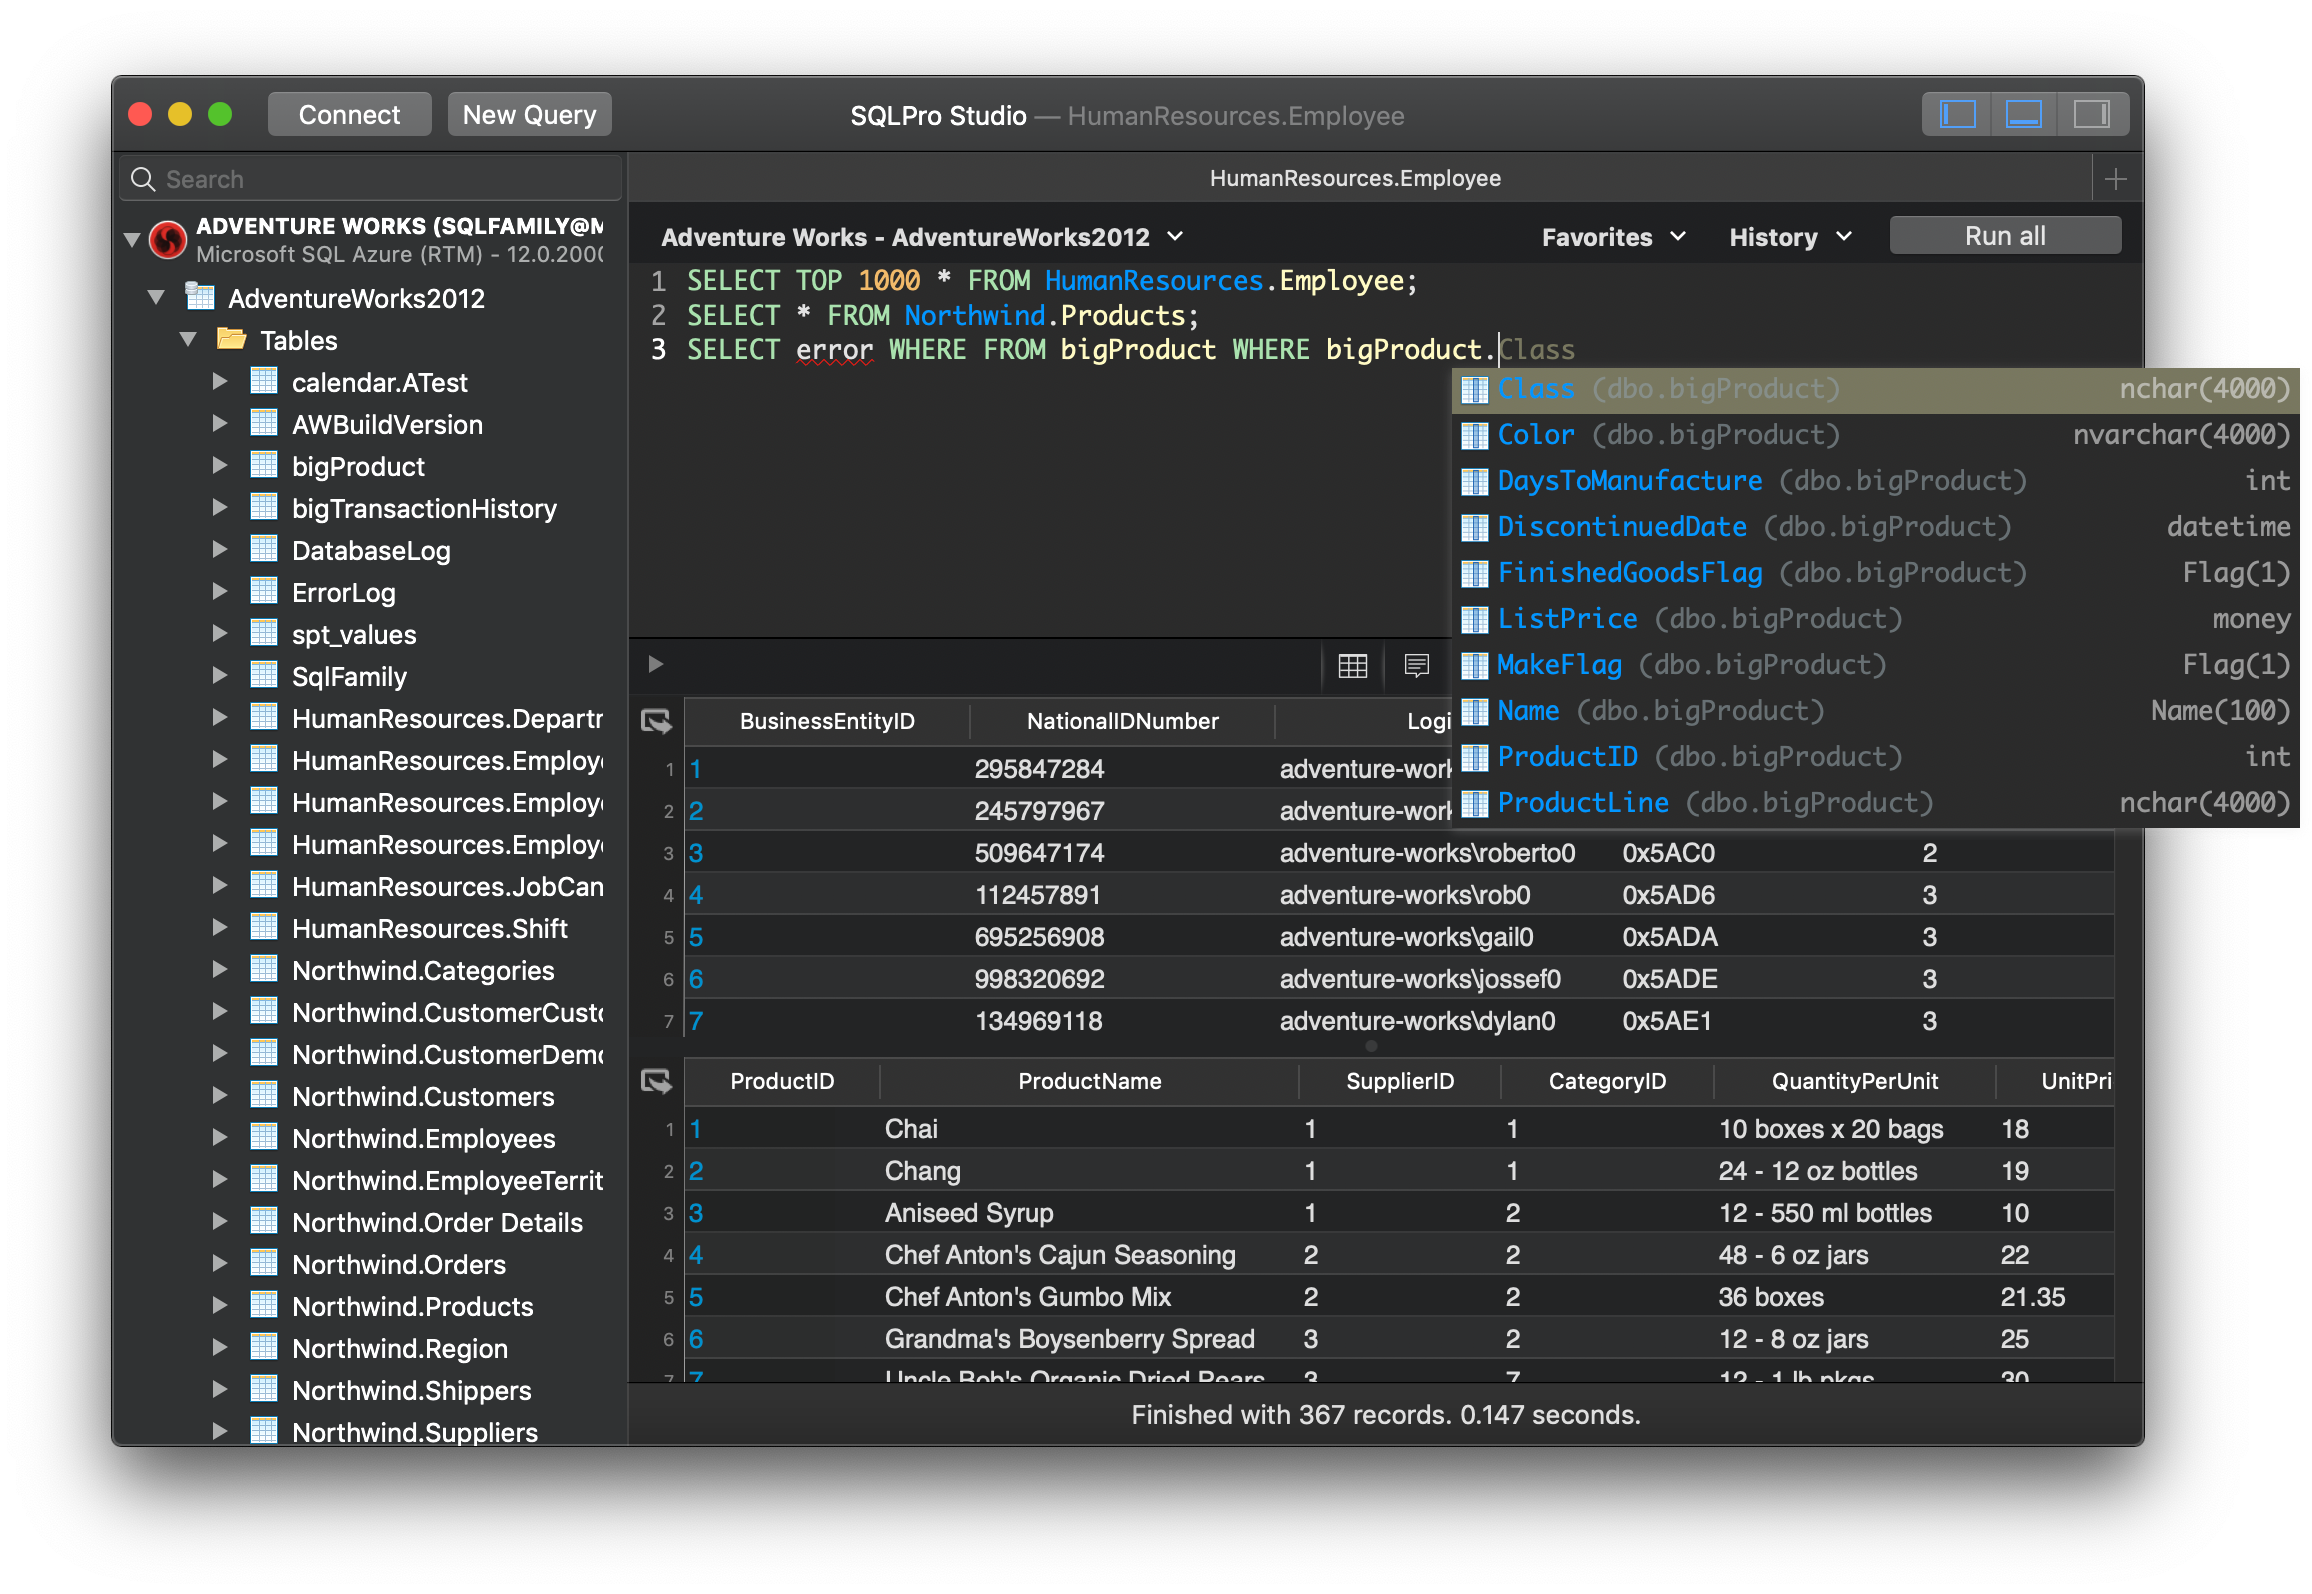
Task: Toggle the right panel layout button
Action: pos(2092,114)
